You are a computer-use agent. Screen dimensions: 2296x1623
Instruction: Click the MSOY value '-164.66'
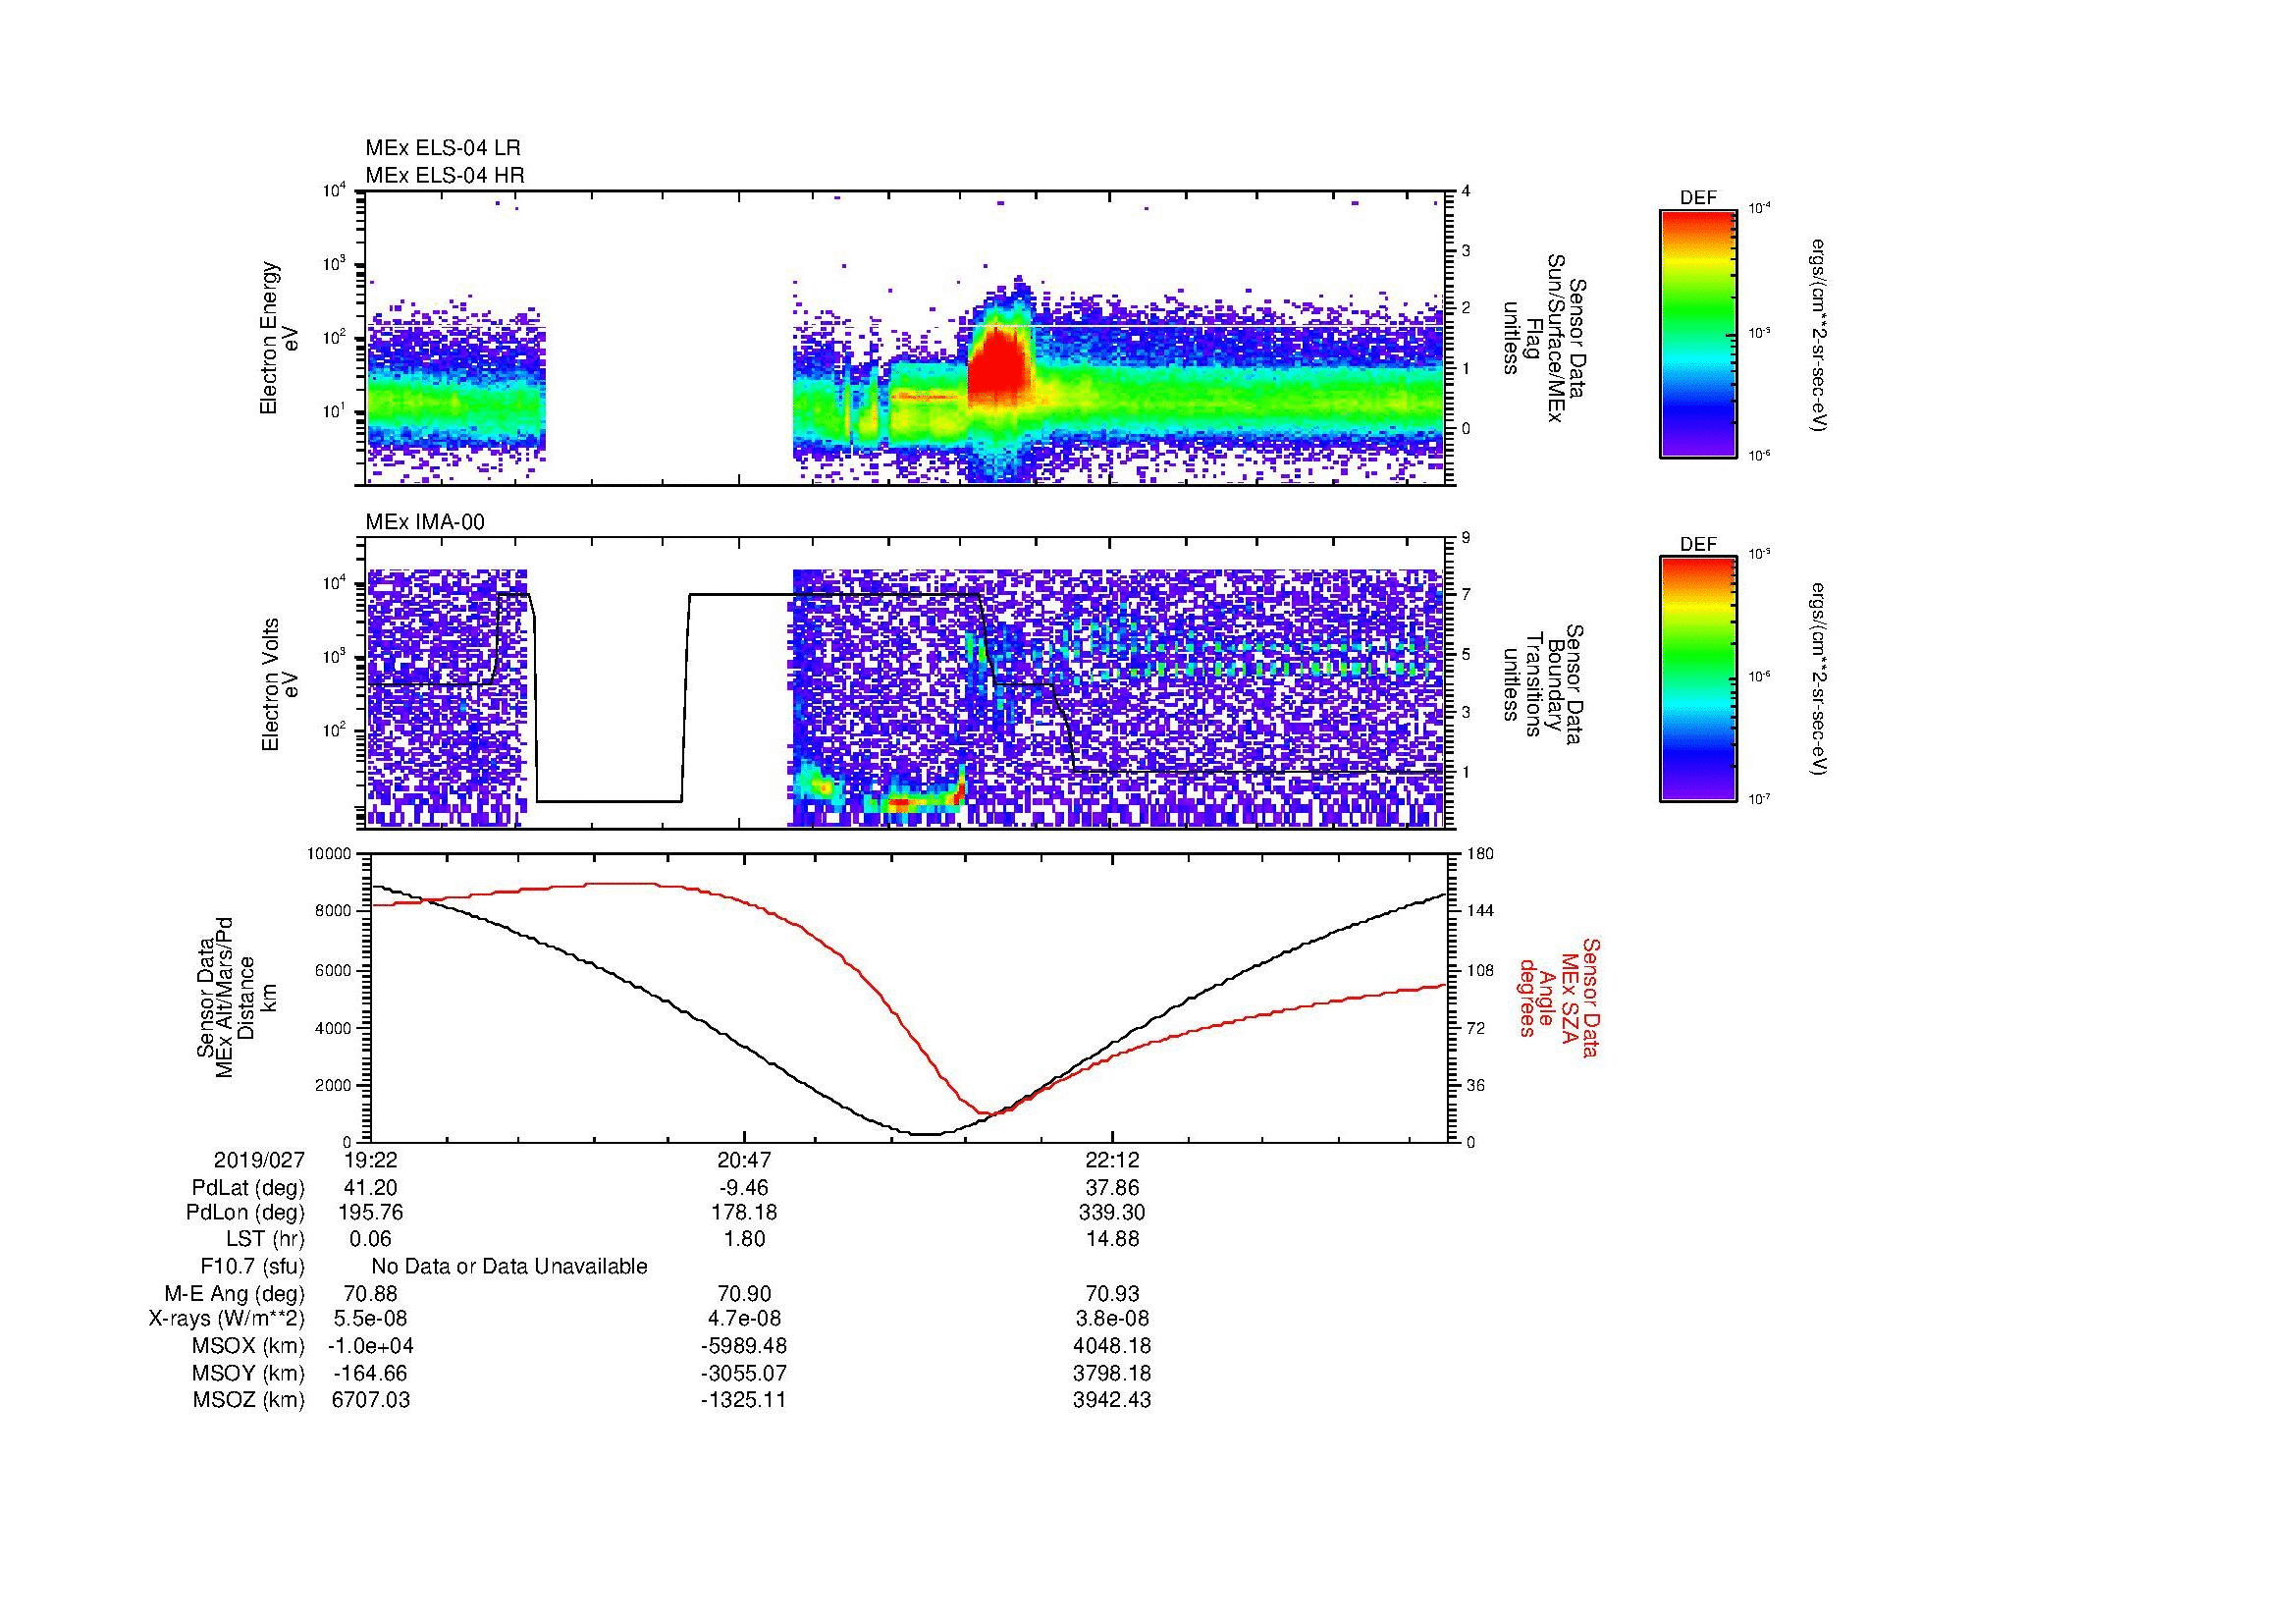[370, 1373]
